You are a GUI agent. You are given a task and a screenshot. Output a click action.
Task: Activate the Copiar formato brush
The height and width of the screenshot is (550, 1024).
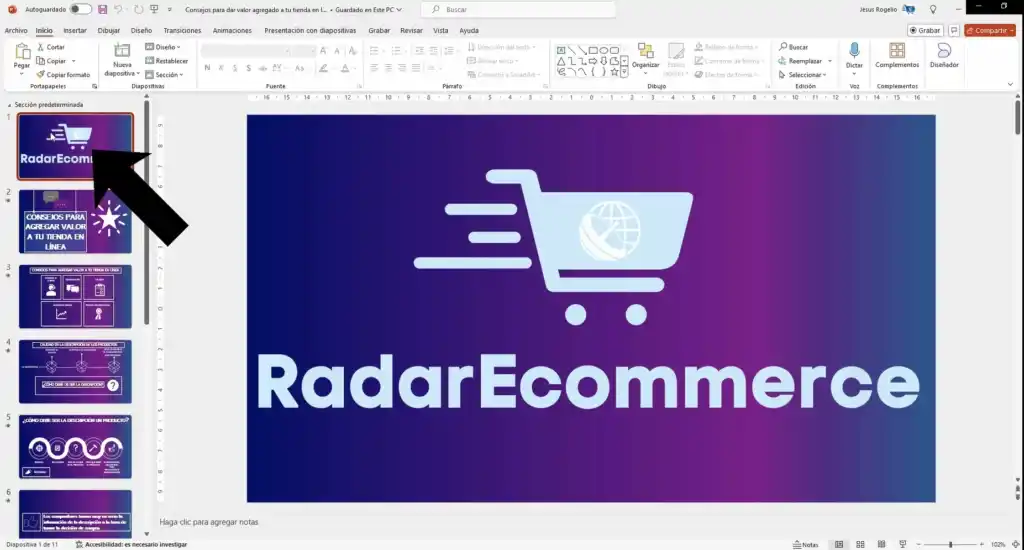coord(63,74)
